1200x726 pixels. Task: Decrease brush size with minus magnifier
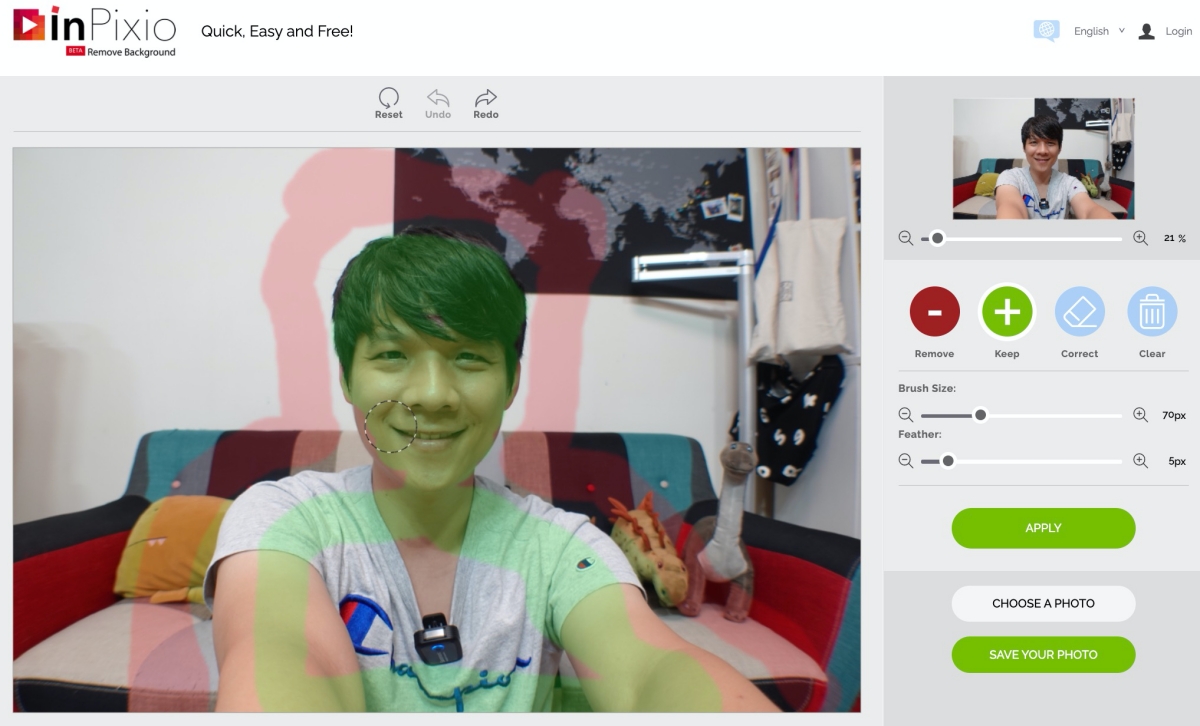[905, 415]
